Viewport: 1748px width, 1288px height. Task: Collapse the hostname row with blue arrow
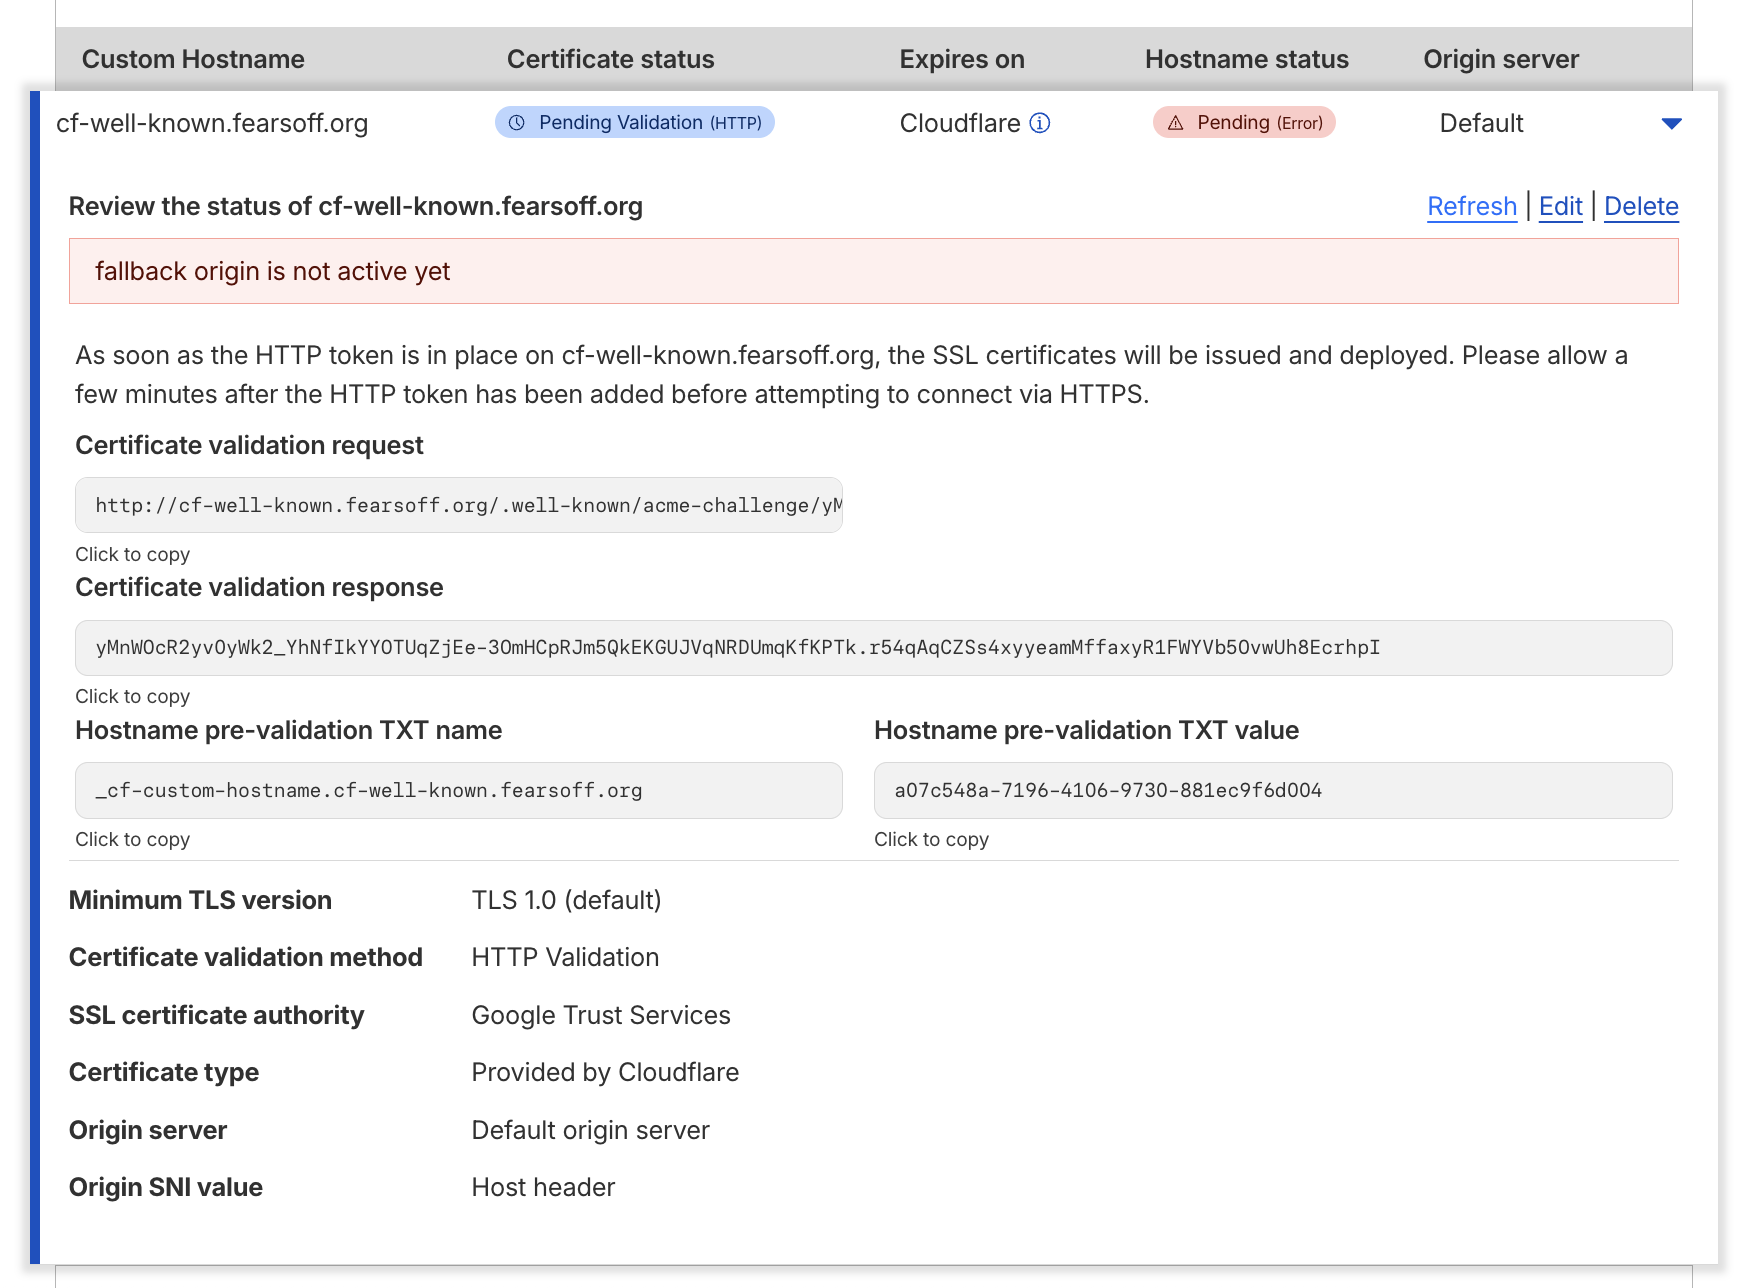tap(1671, 124)
